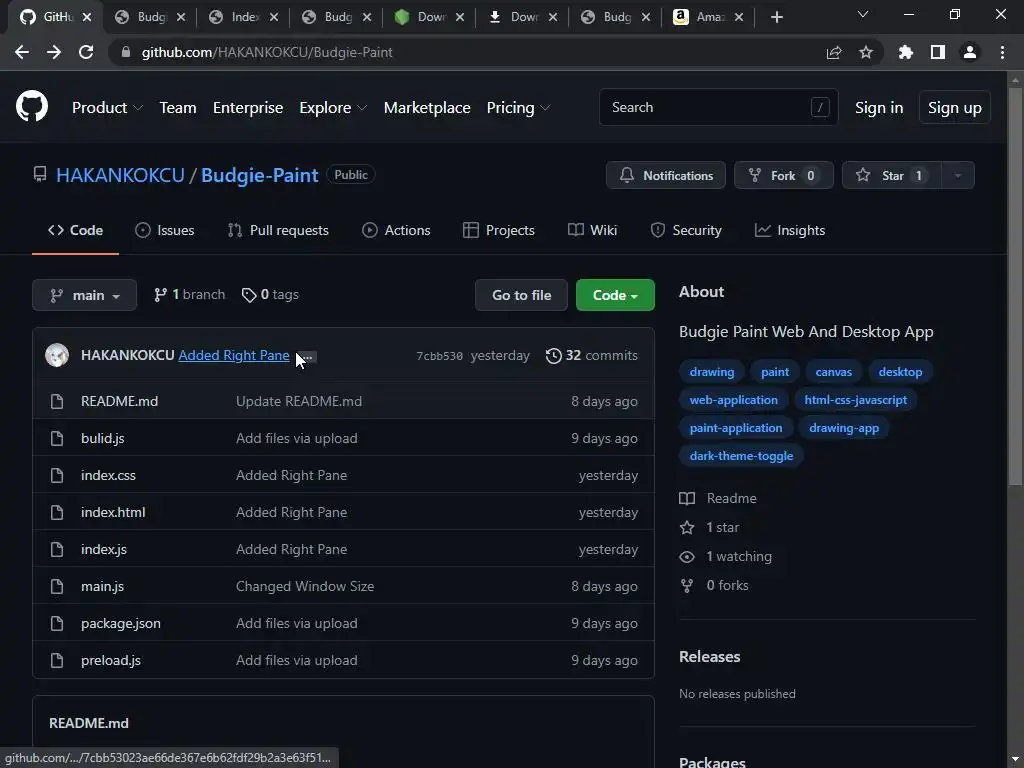Screen dimensions: 1024x768
Task: Open a new browser tab with plus icon
Action: (776, 17)
